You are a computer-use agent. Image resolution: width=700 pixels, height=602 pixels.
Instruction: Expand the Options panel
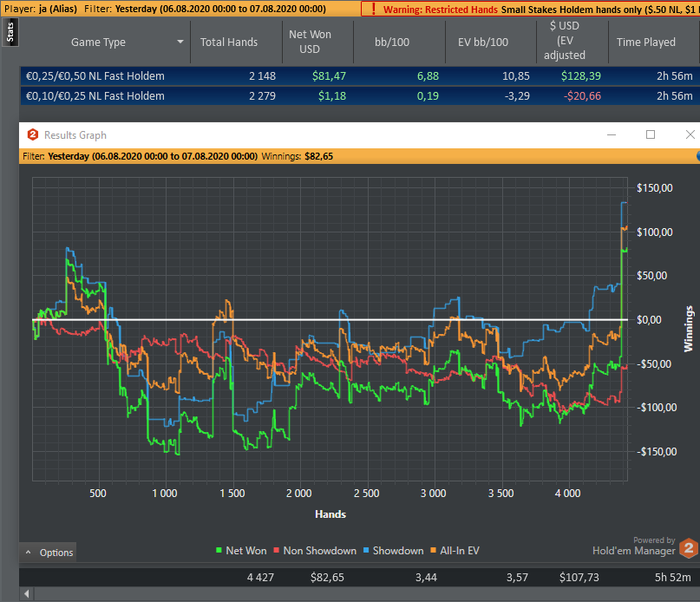pyautogui.click(x=48, y=552)
